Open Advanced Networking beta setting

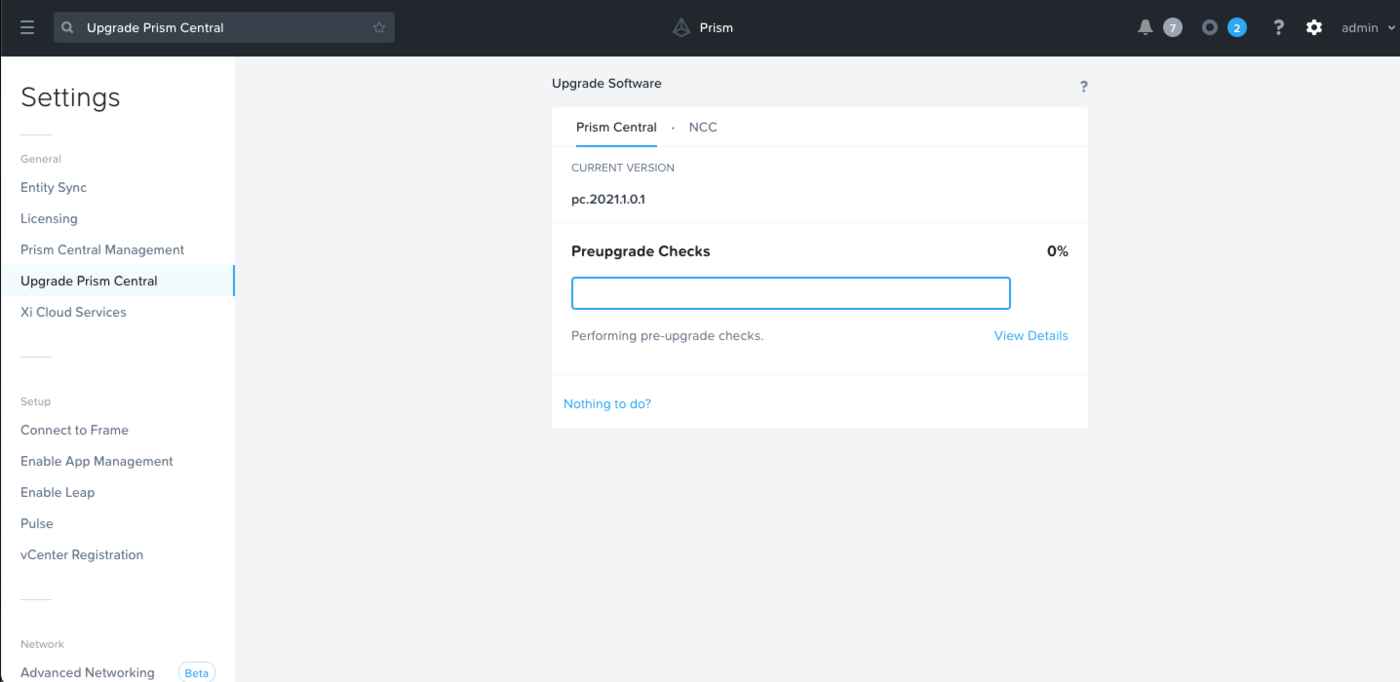point(88,673)
